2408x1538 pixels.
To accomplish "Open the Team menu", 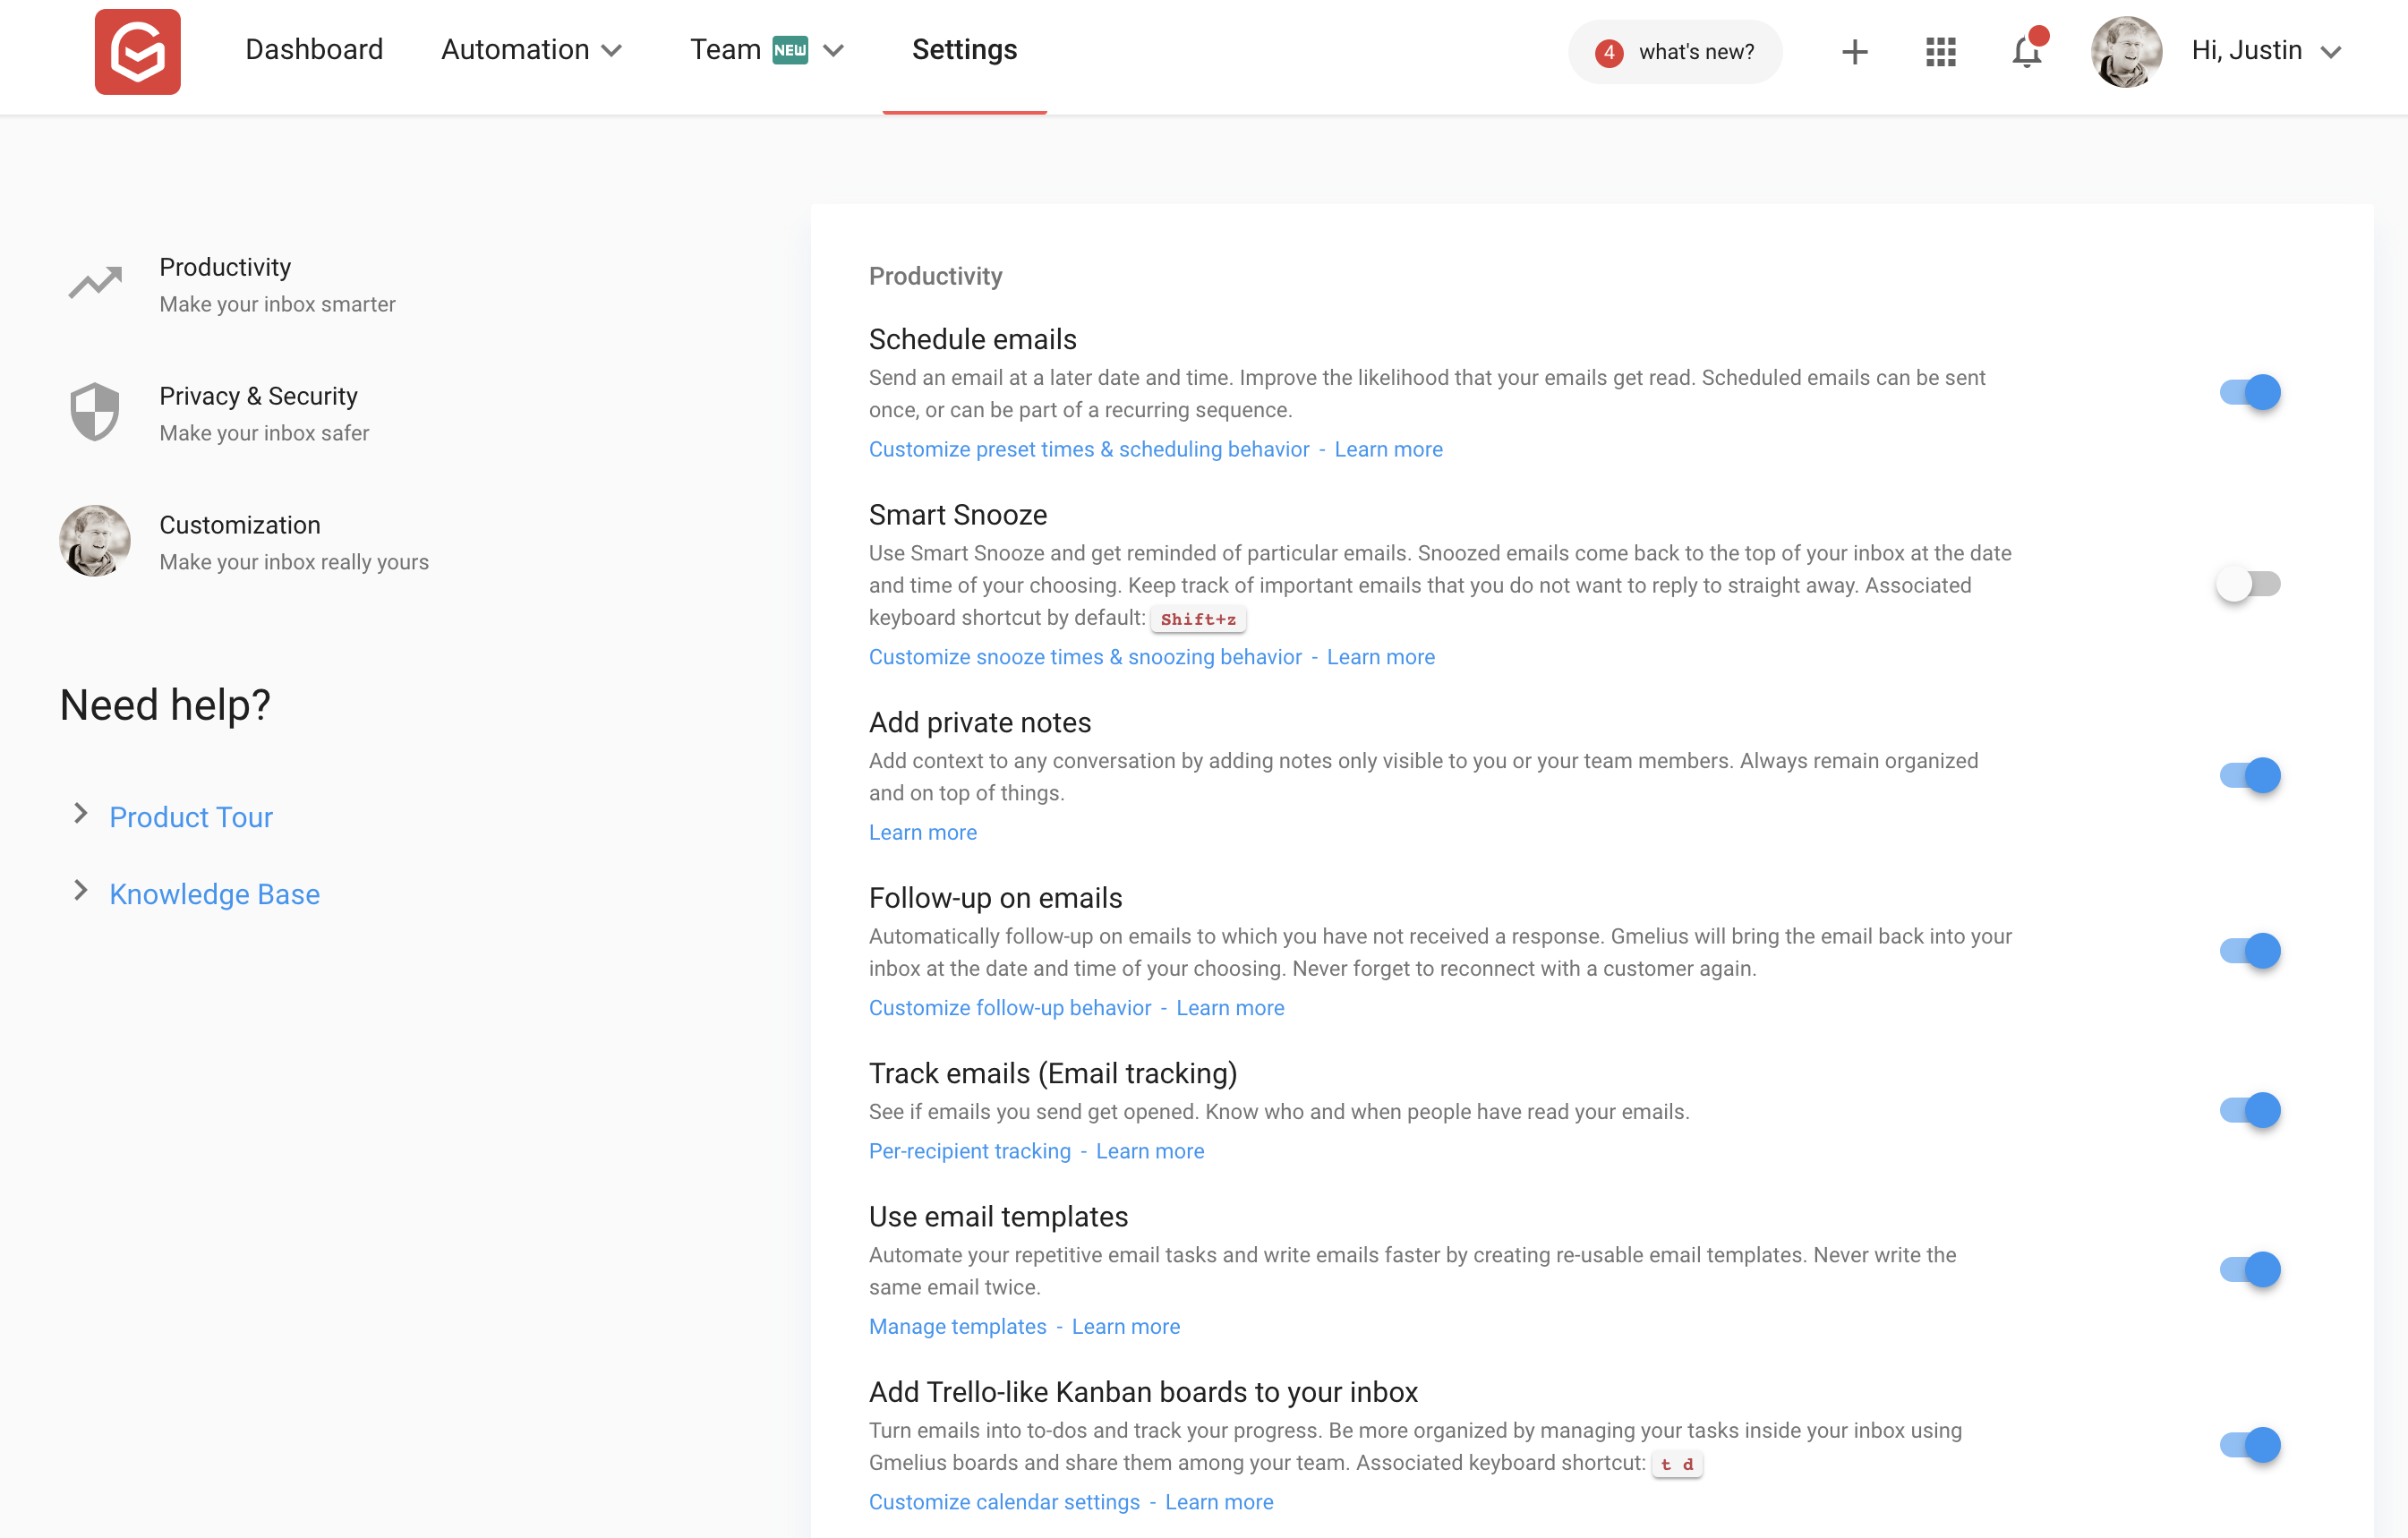I will [x=767, y=50].
